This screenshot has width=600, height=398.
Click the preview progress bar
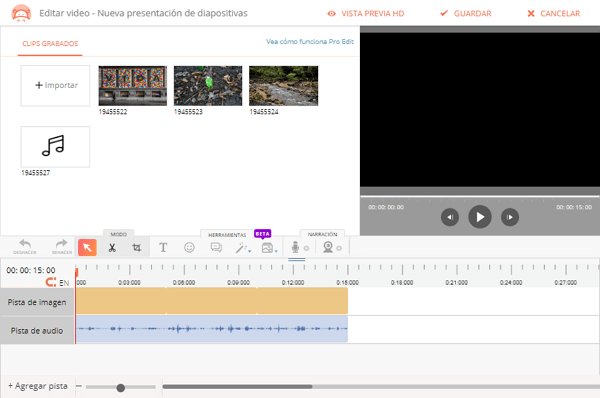(x=480, y=197)
